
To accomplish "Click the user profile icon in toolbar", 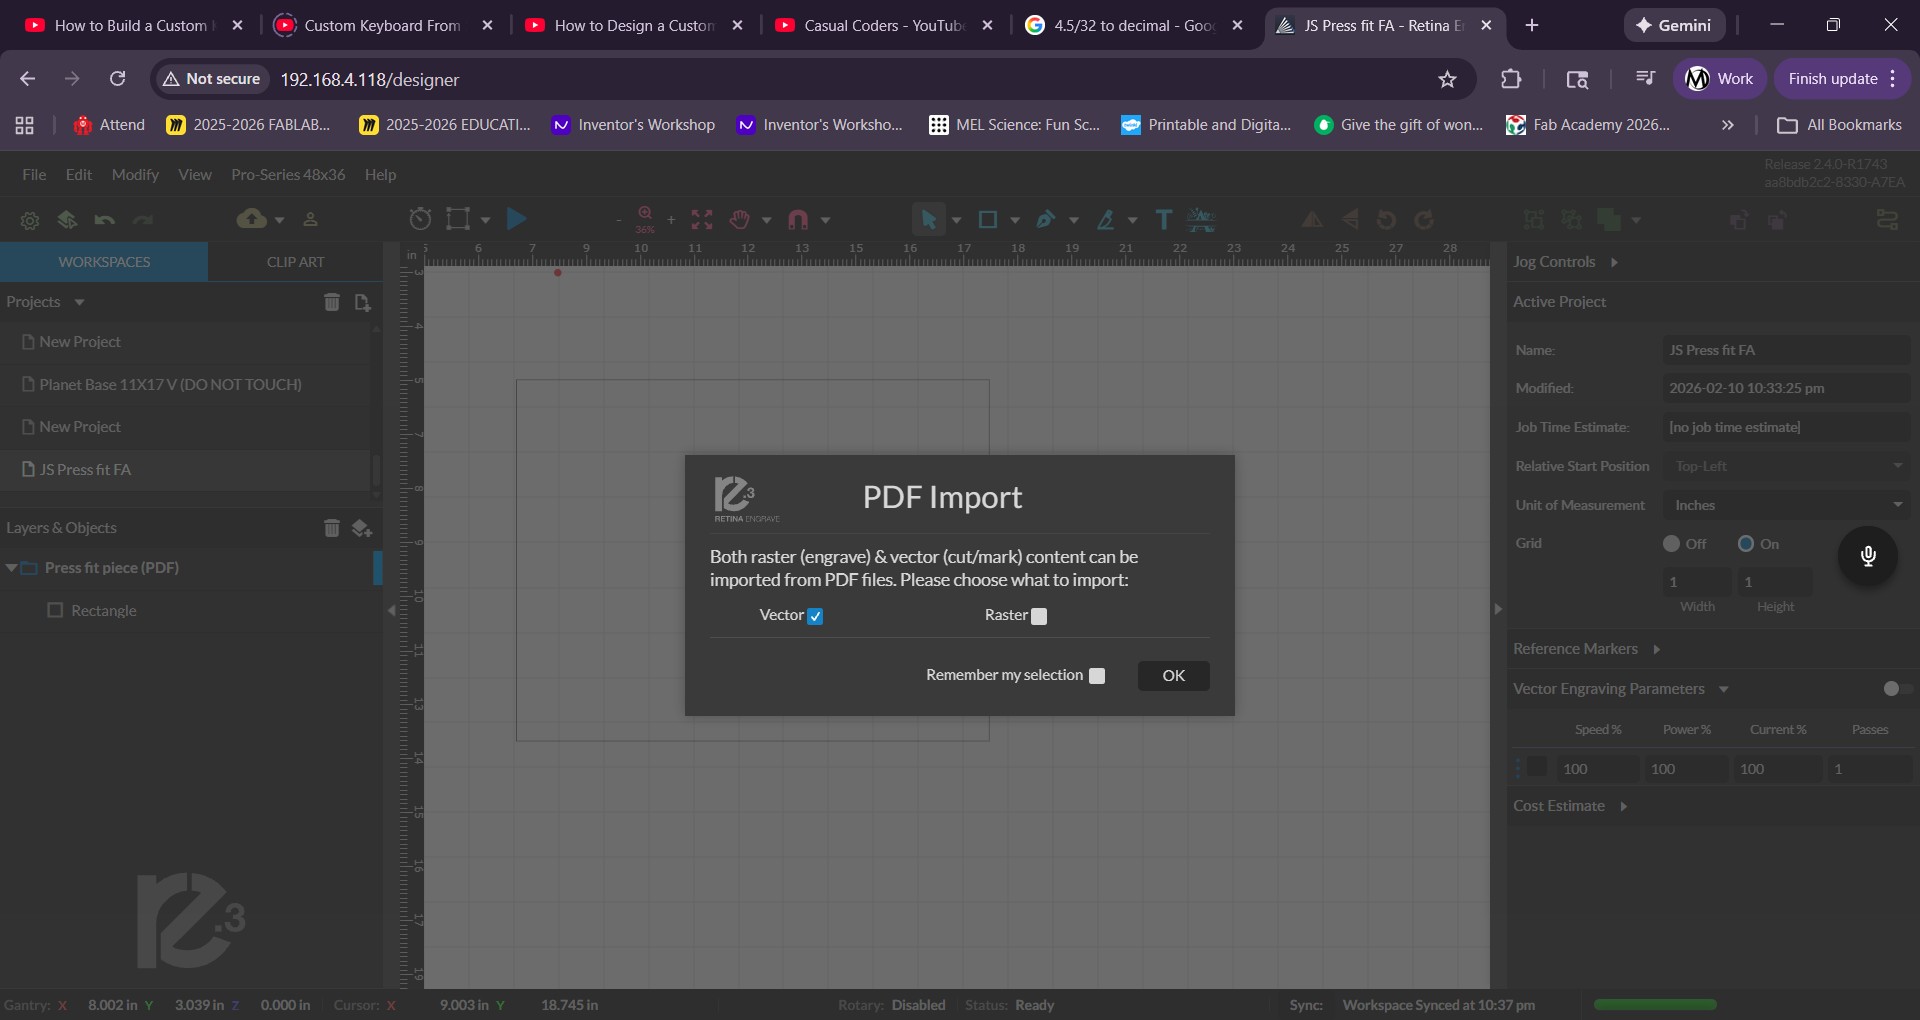I will [310, 219].
